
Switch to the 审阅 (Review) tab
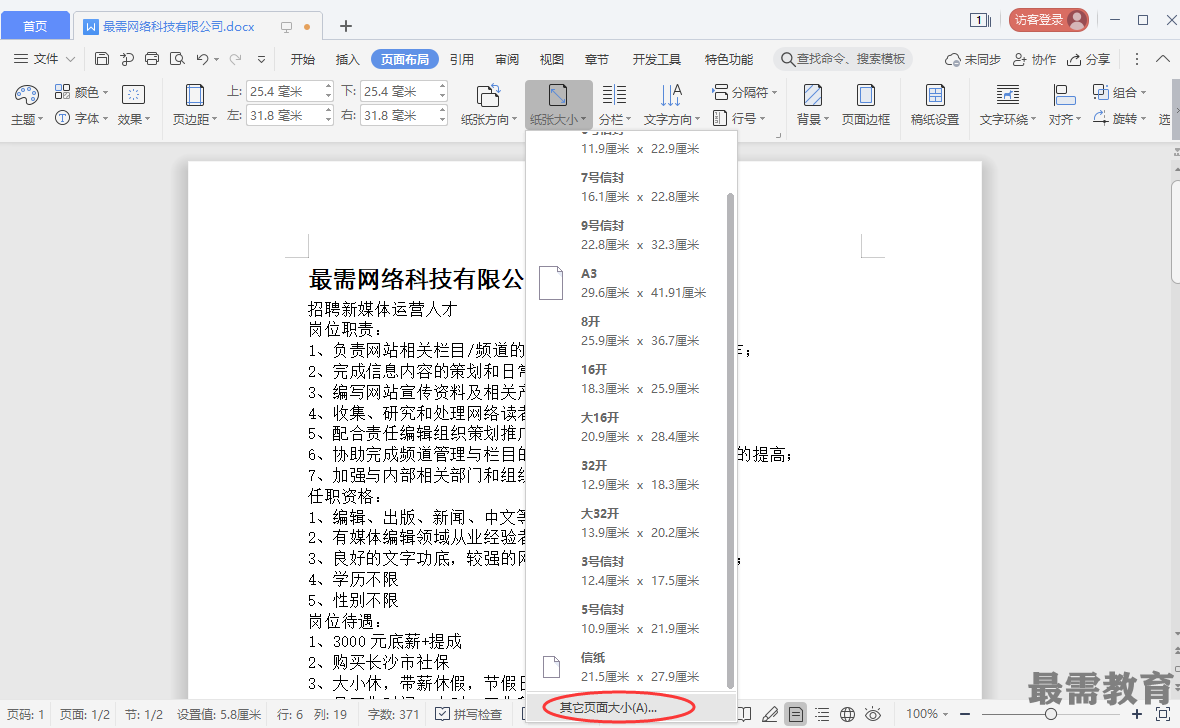coord(506,59)
